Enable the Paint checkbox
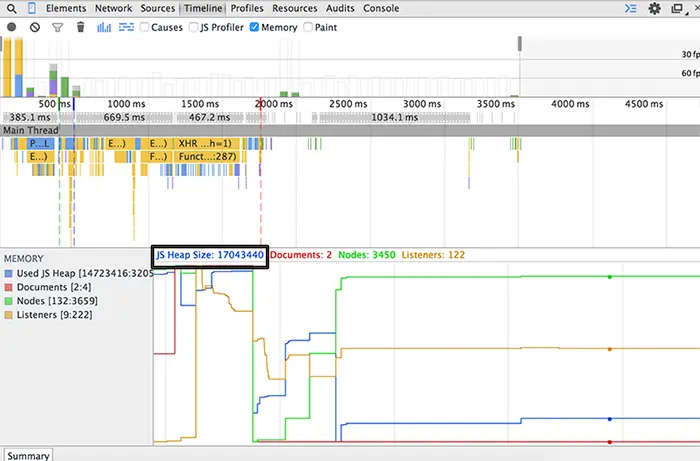The width and height of the screenshot is (700, 461). click(x=308, y=27)
